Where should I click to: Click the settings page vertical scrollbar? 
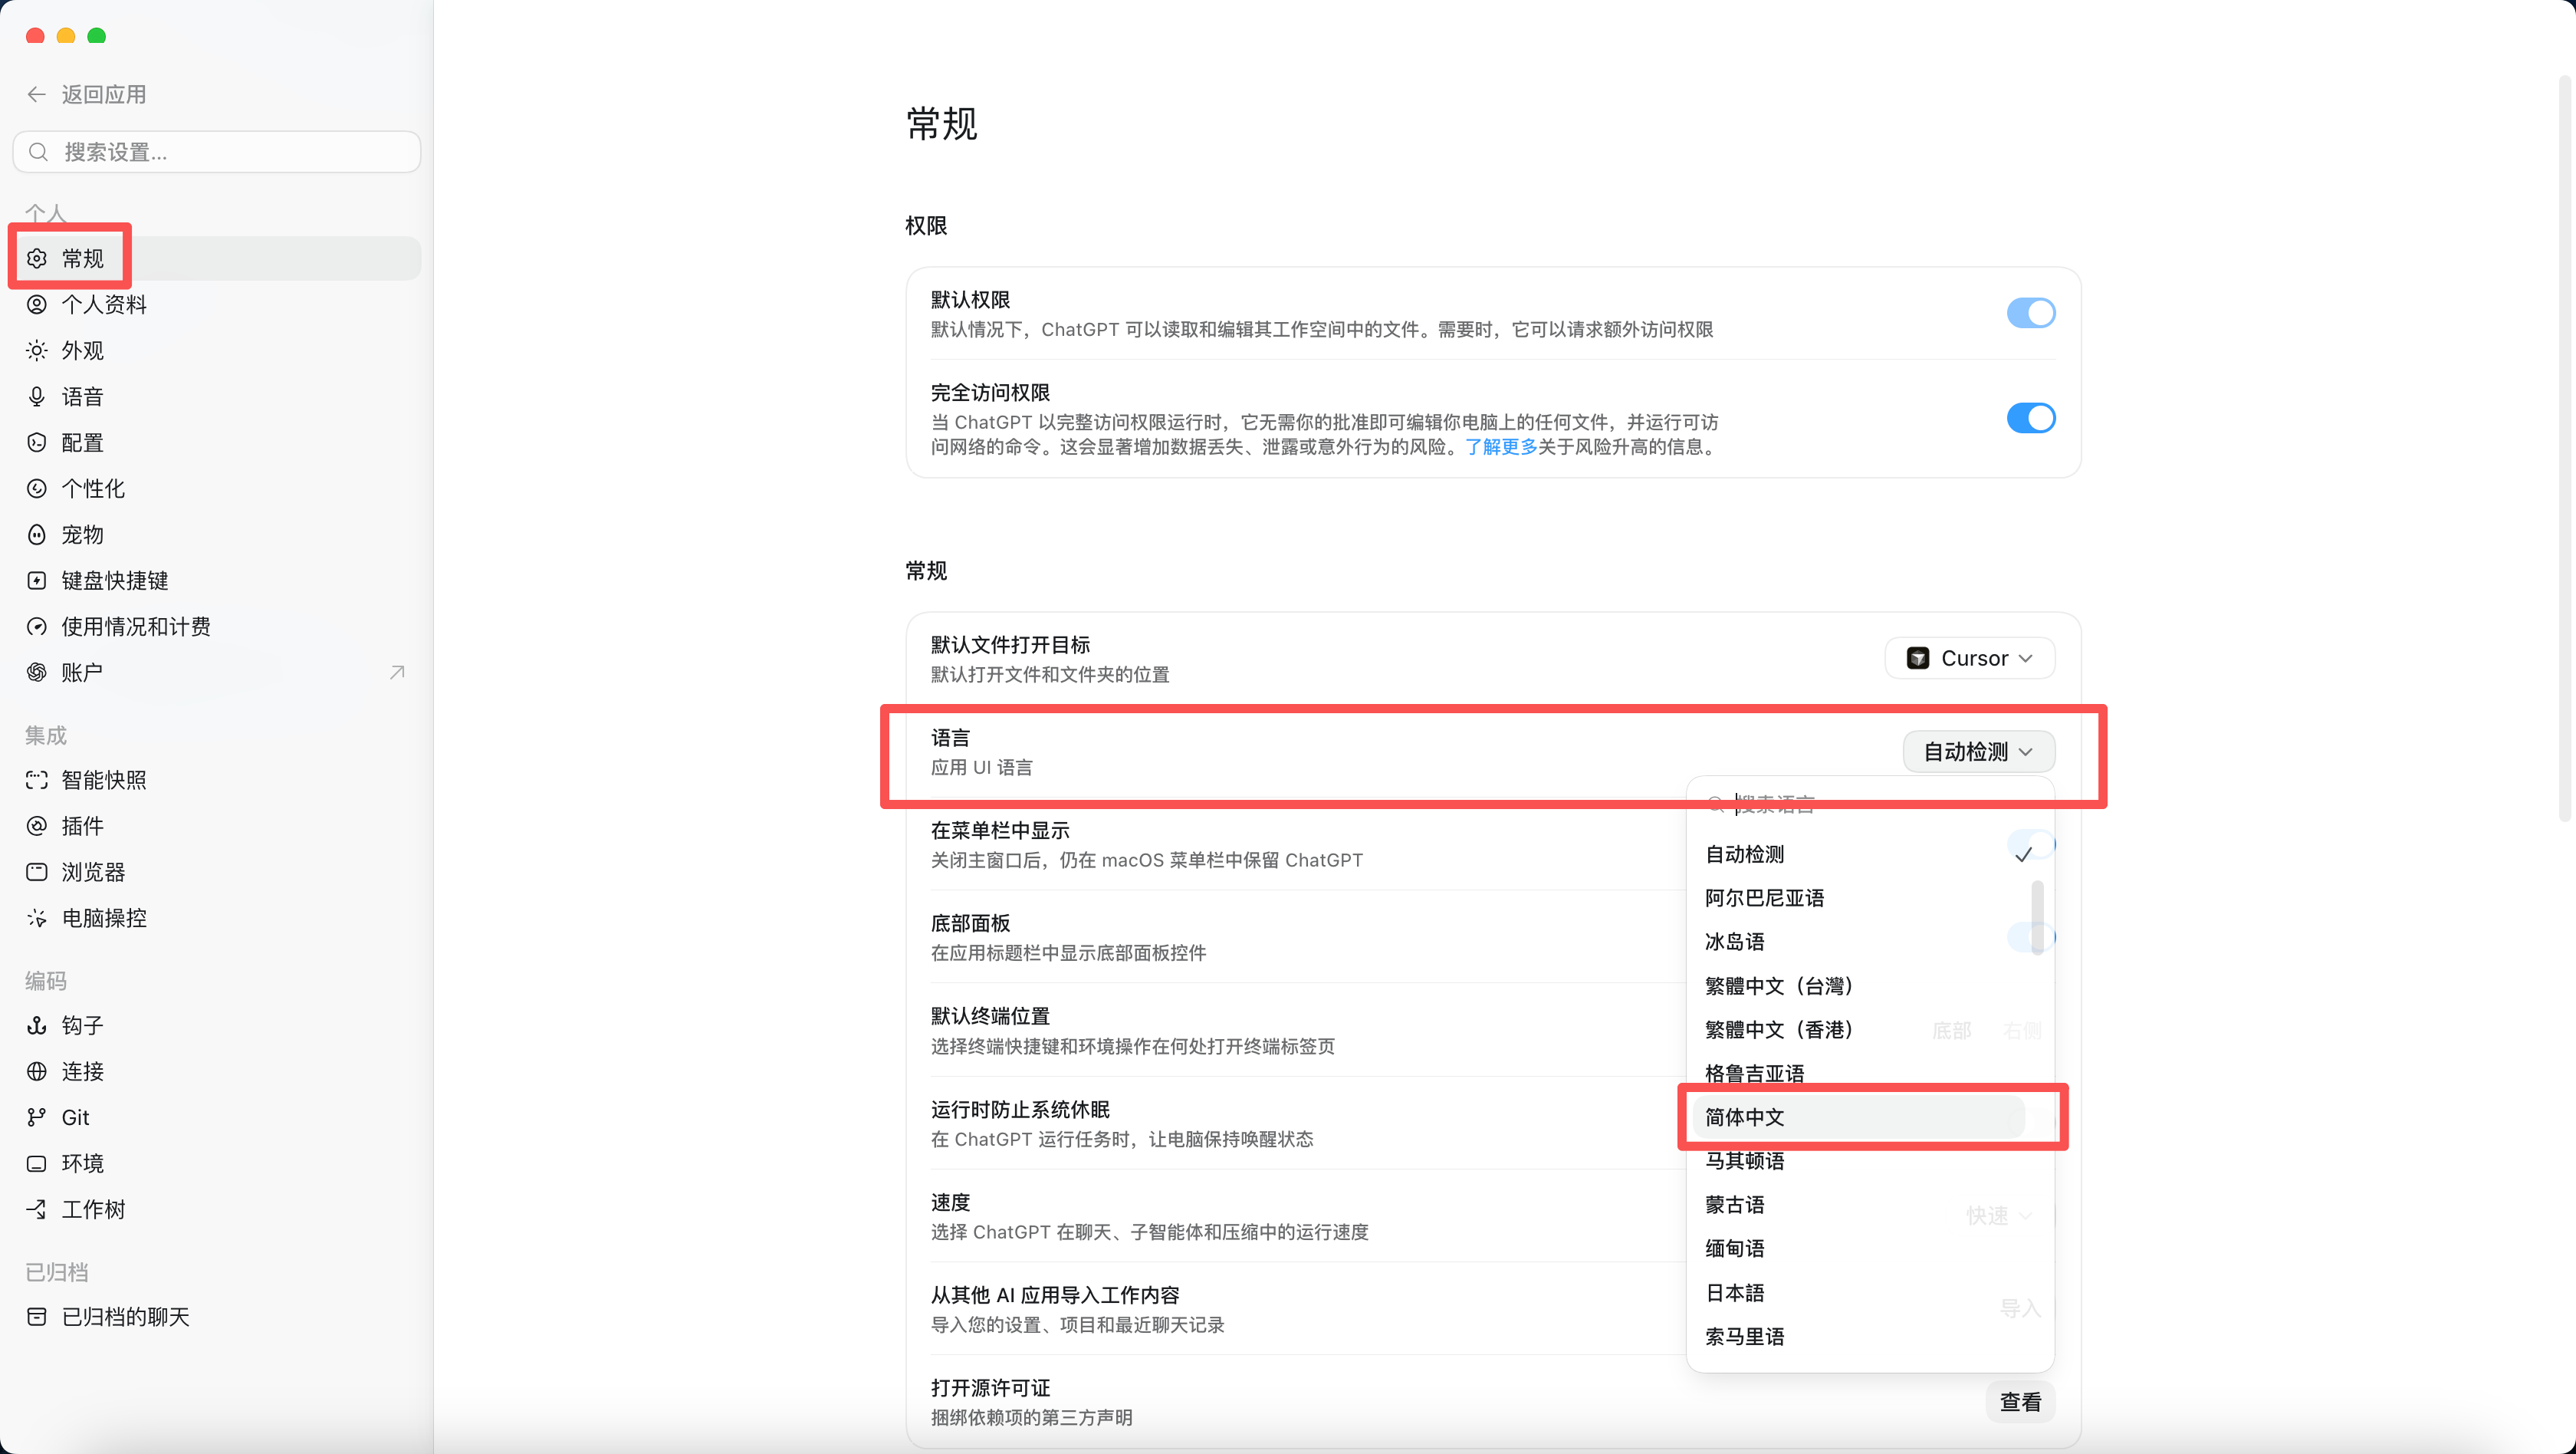2564,448
